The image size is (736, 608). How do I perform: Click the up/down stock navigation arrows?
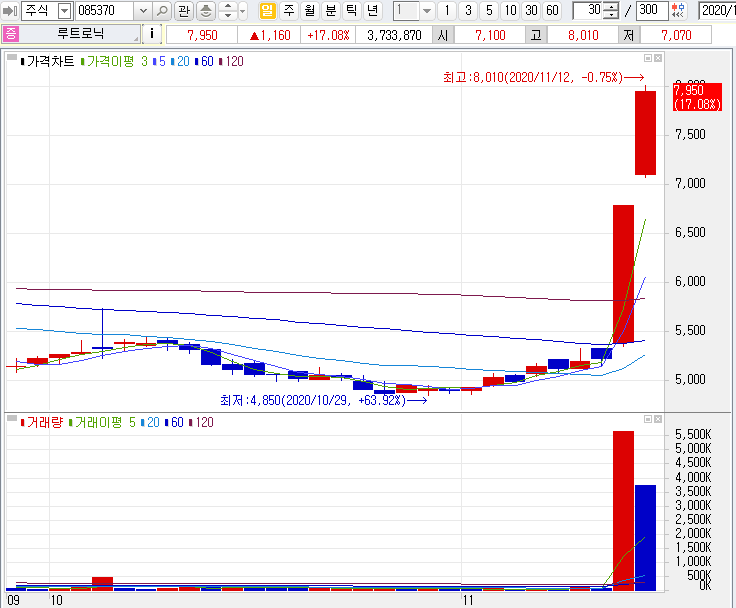(228, 11)
